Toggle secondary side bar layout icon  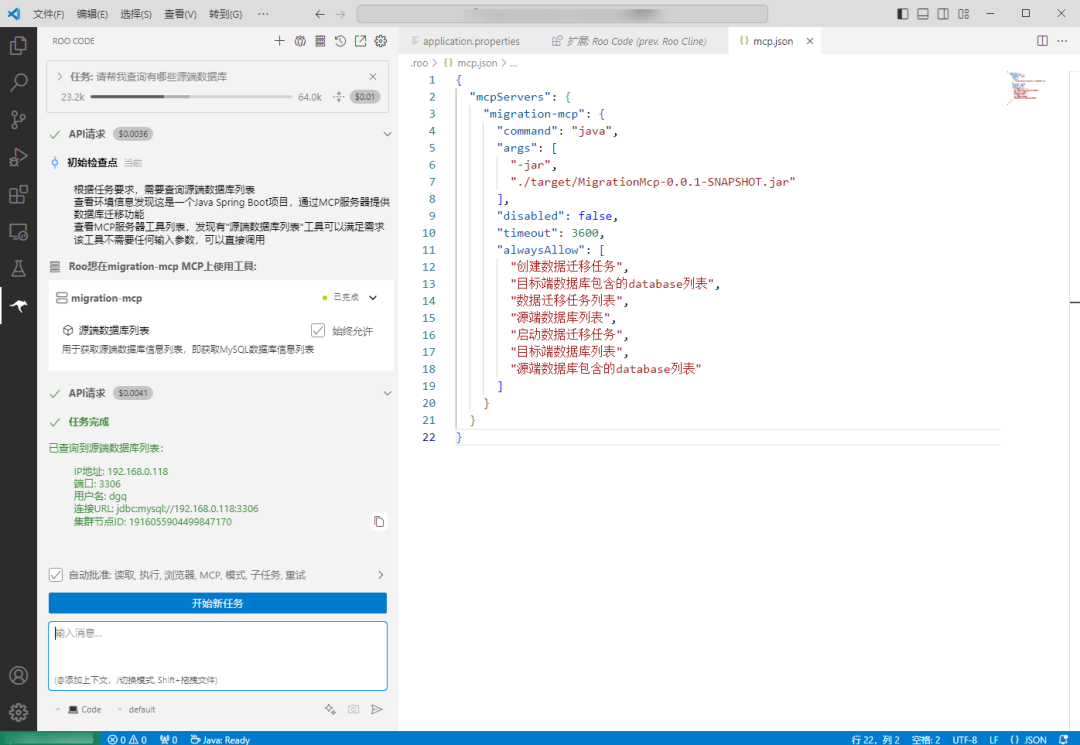pos(943,14)
